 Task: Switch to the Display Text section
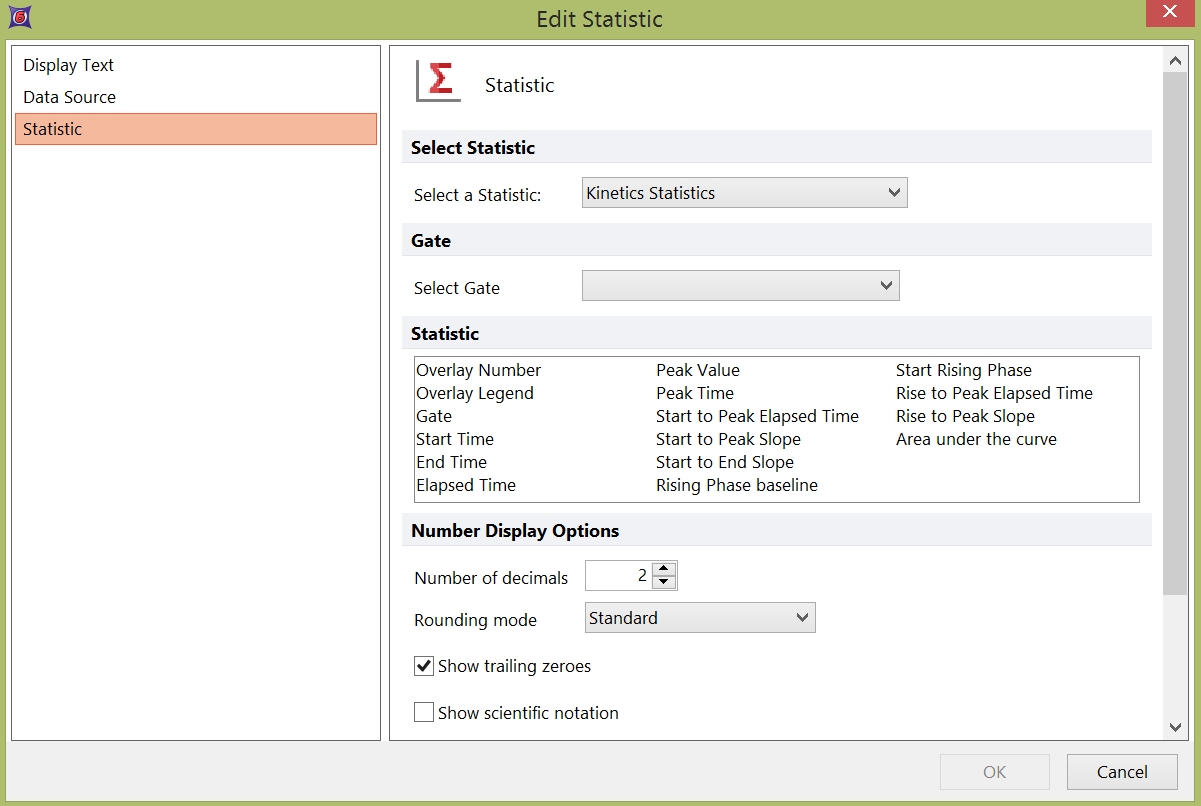pyautogui.click(x=69, y=65)
